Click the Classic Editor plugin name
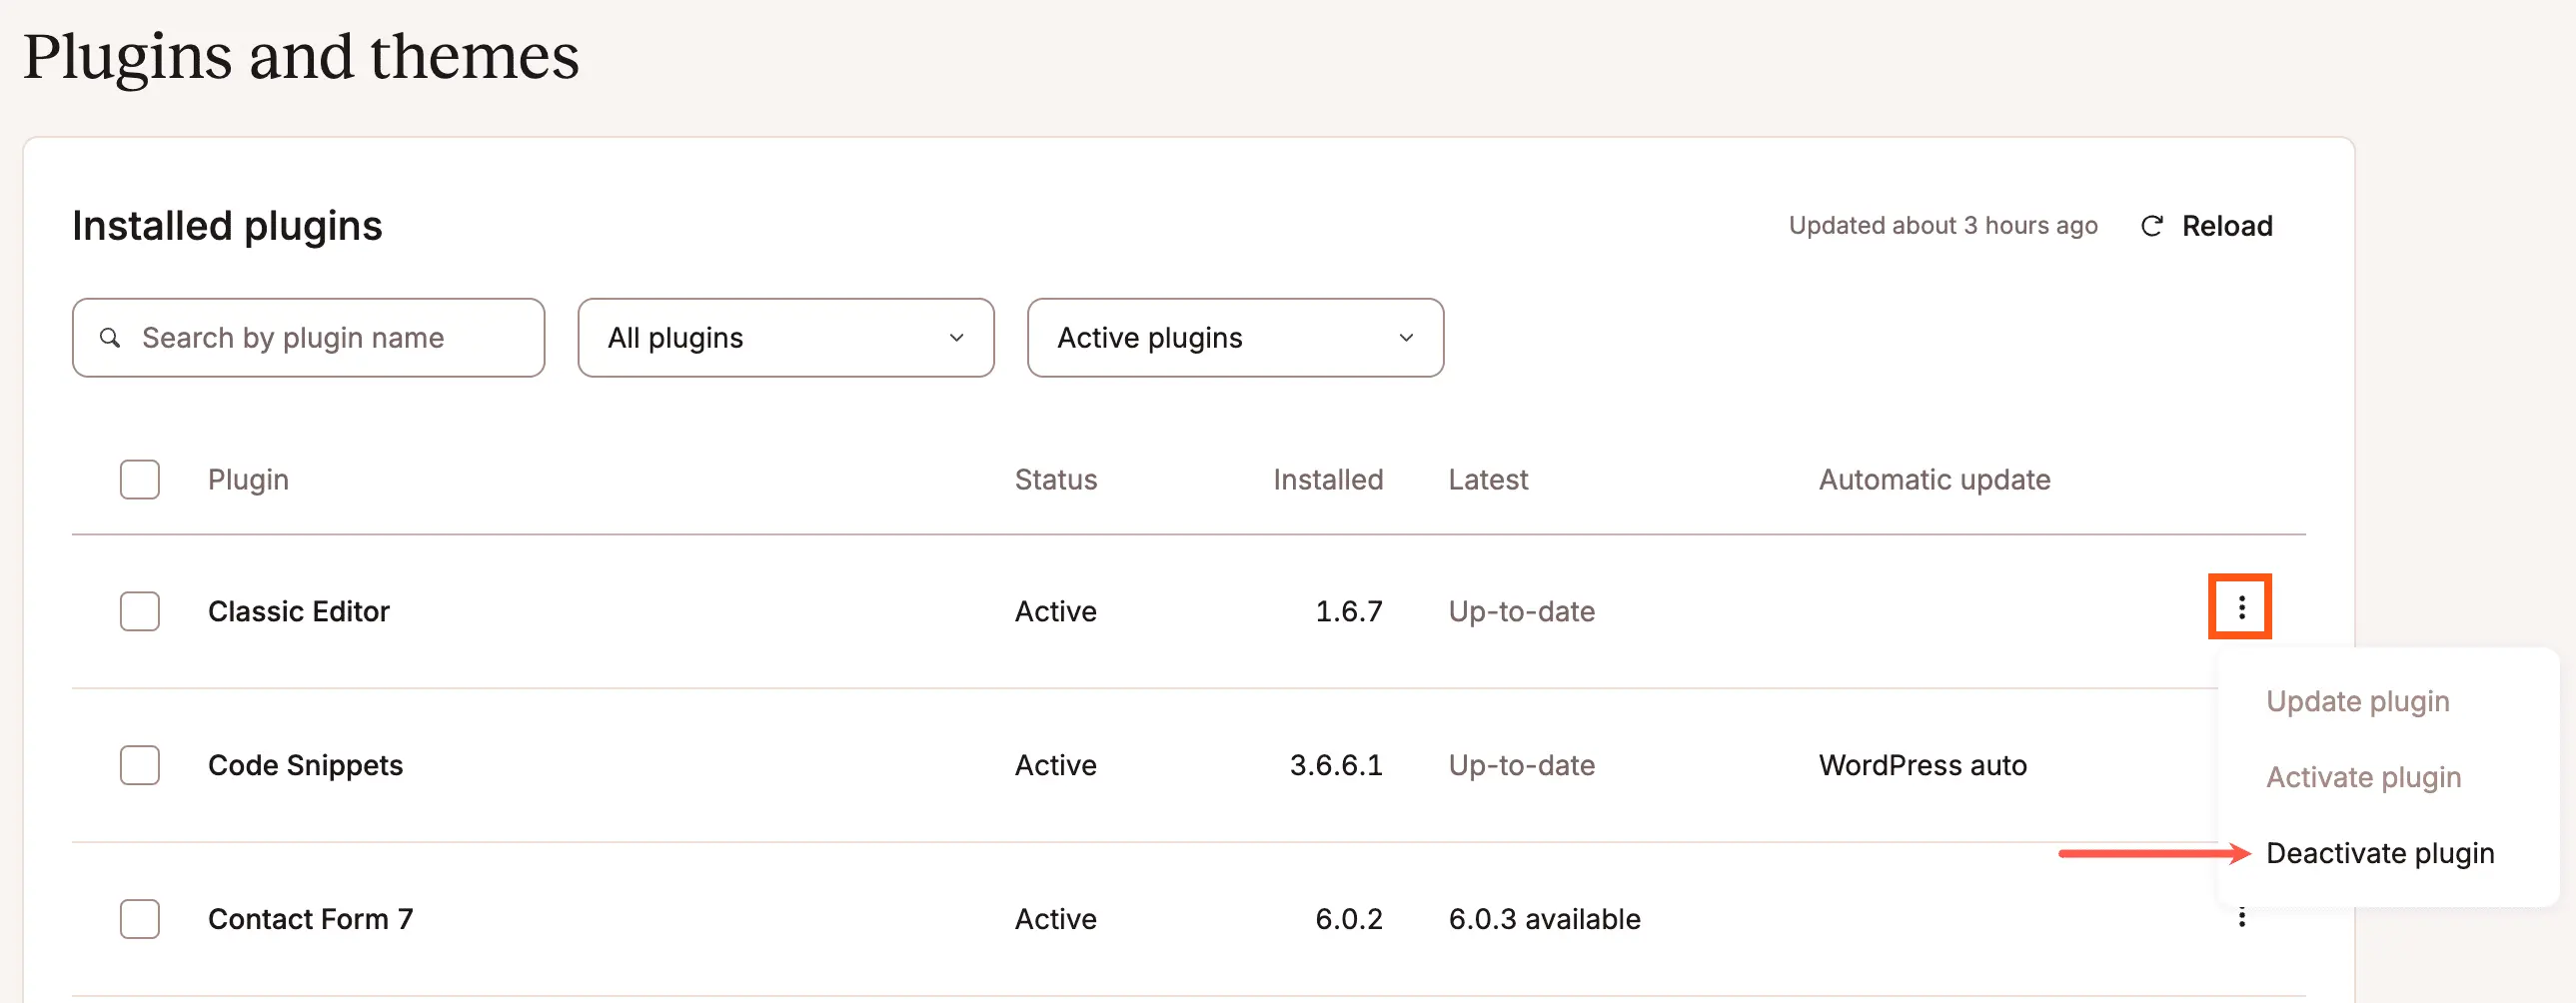This screenshot has height=1003, width=2576. pos(299,611)
